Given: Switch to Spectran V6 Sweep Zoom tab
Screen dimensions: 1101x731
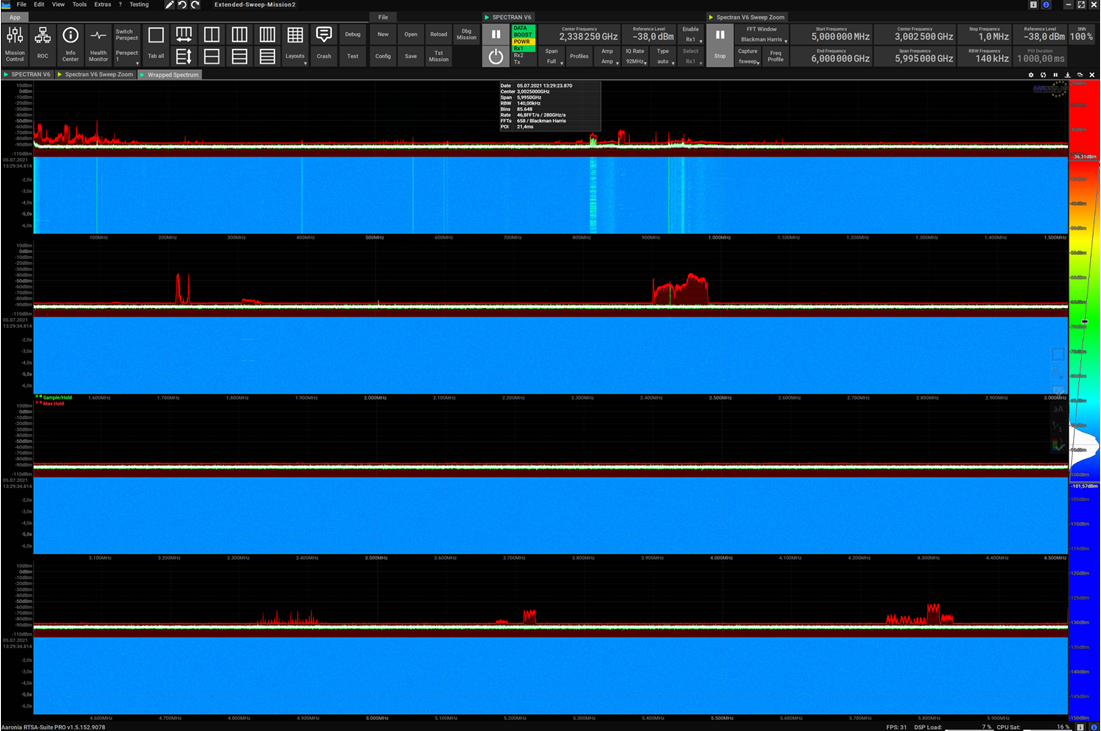Looking at the screenshot, I should coord(95,74).
